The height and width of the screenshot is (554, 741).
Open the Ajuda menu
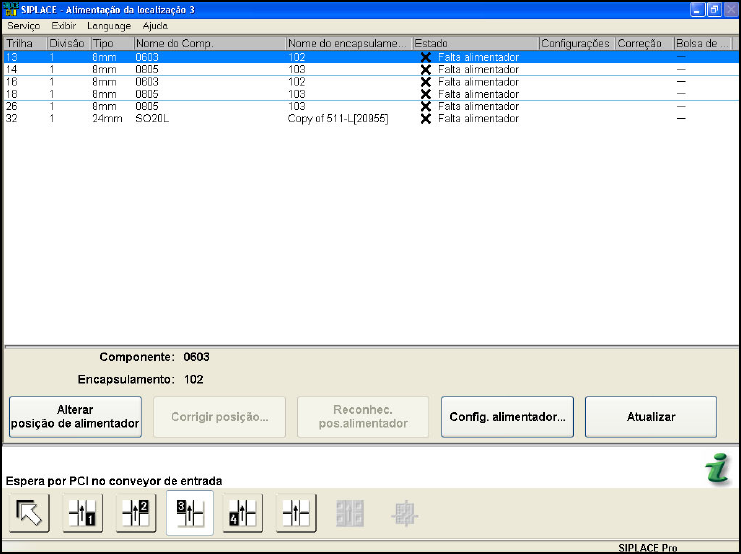click(156, 25)
